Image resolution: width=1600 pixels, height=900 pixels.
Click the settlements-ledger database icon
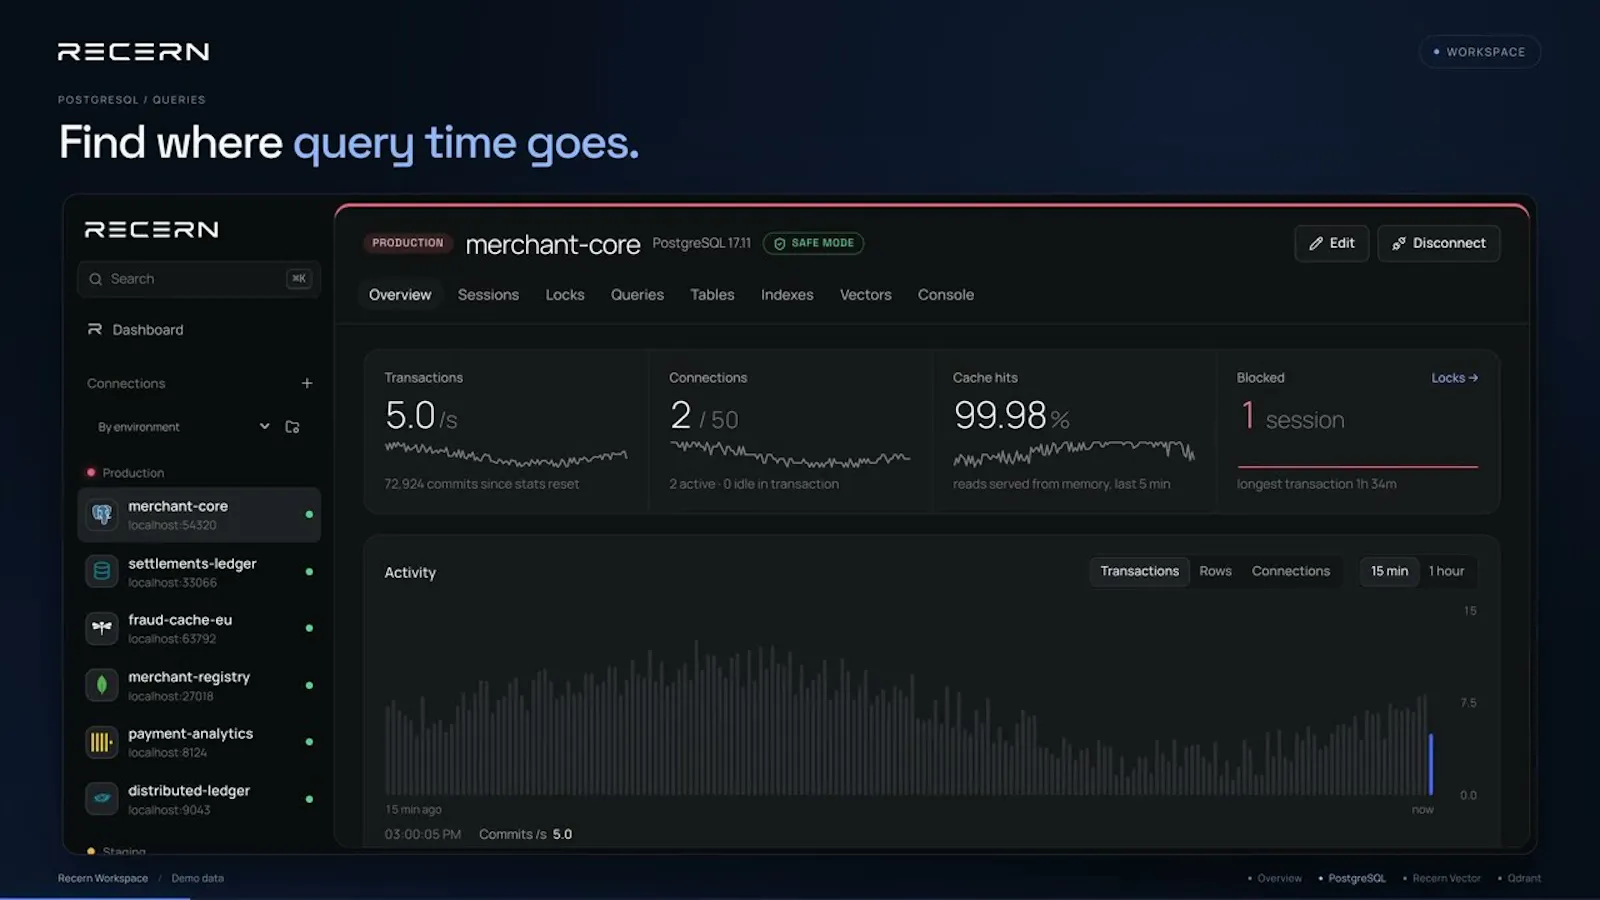(102, 572)
